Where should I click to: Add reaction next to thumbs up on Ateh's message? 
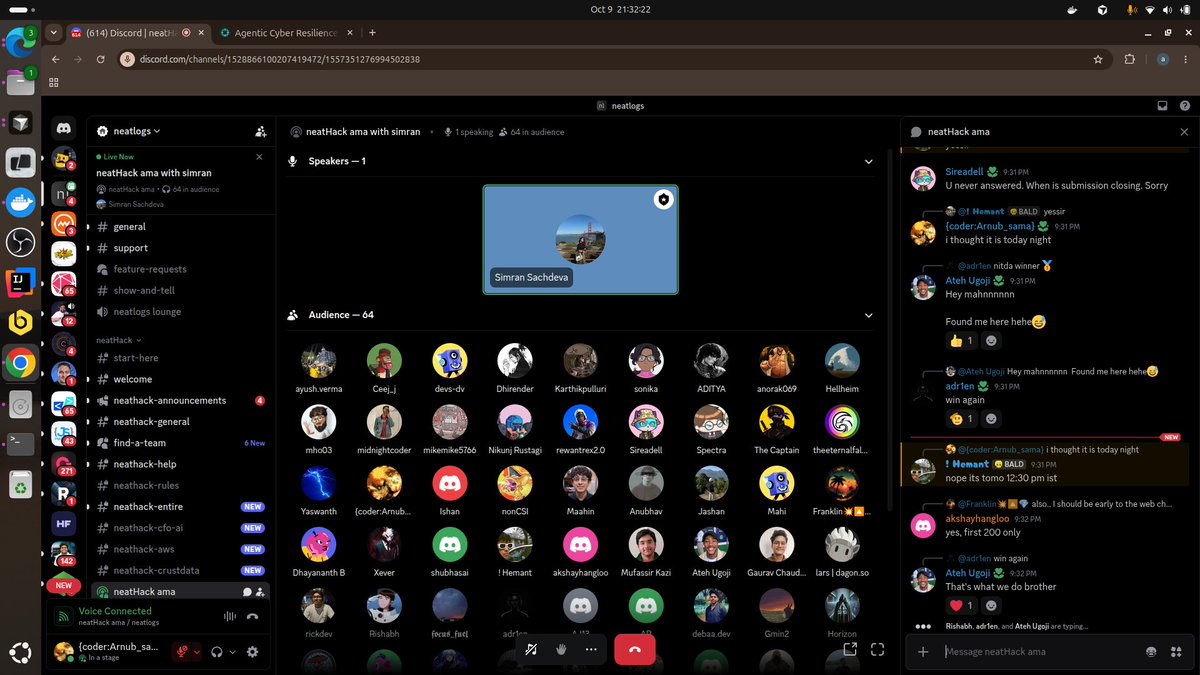tap(991, 341)
